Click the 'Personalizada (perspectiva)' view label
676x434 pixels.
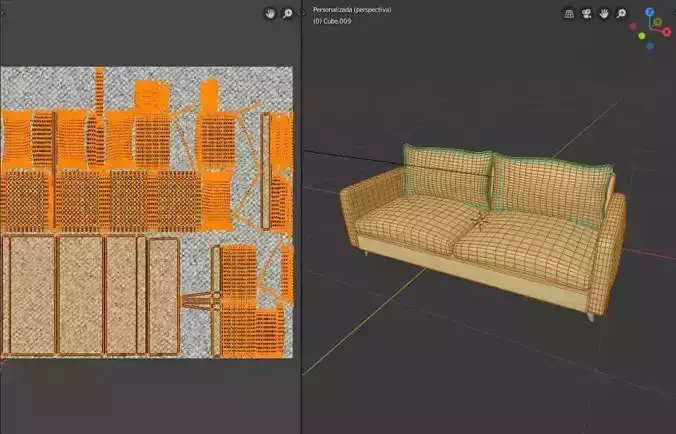pos(352,9)
